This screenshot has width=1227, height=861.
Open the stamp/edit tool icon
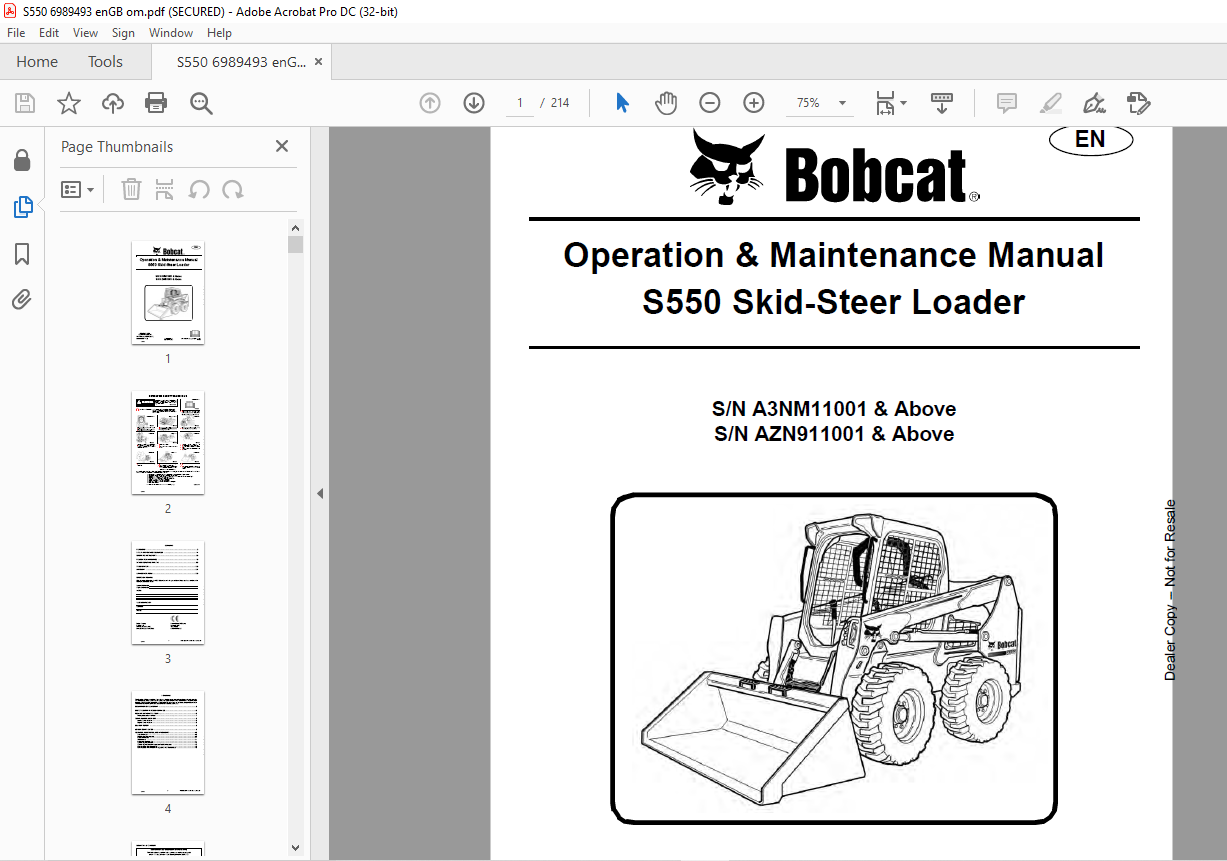[x=1138, y=103]
